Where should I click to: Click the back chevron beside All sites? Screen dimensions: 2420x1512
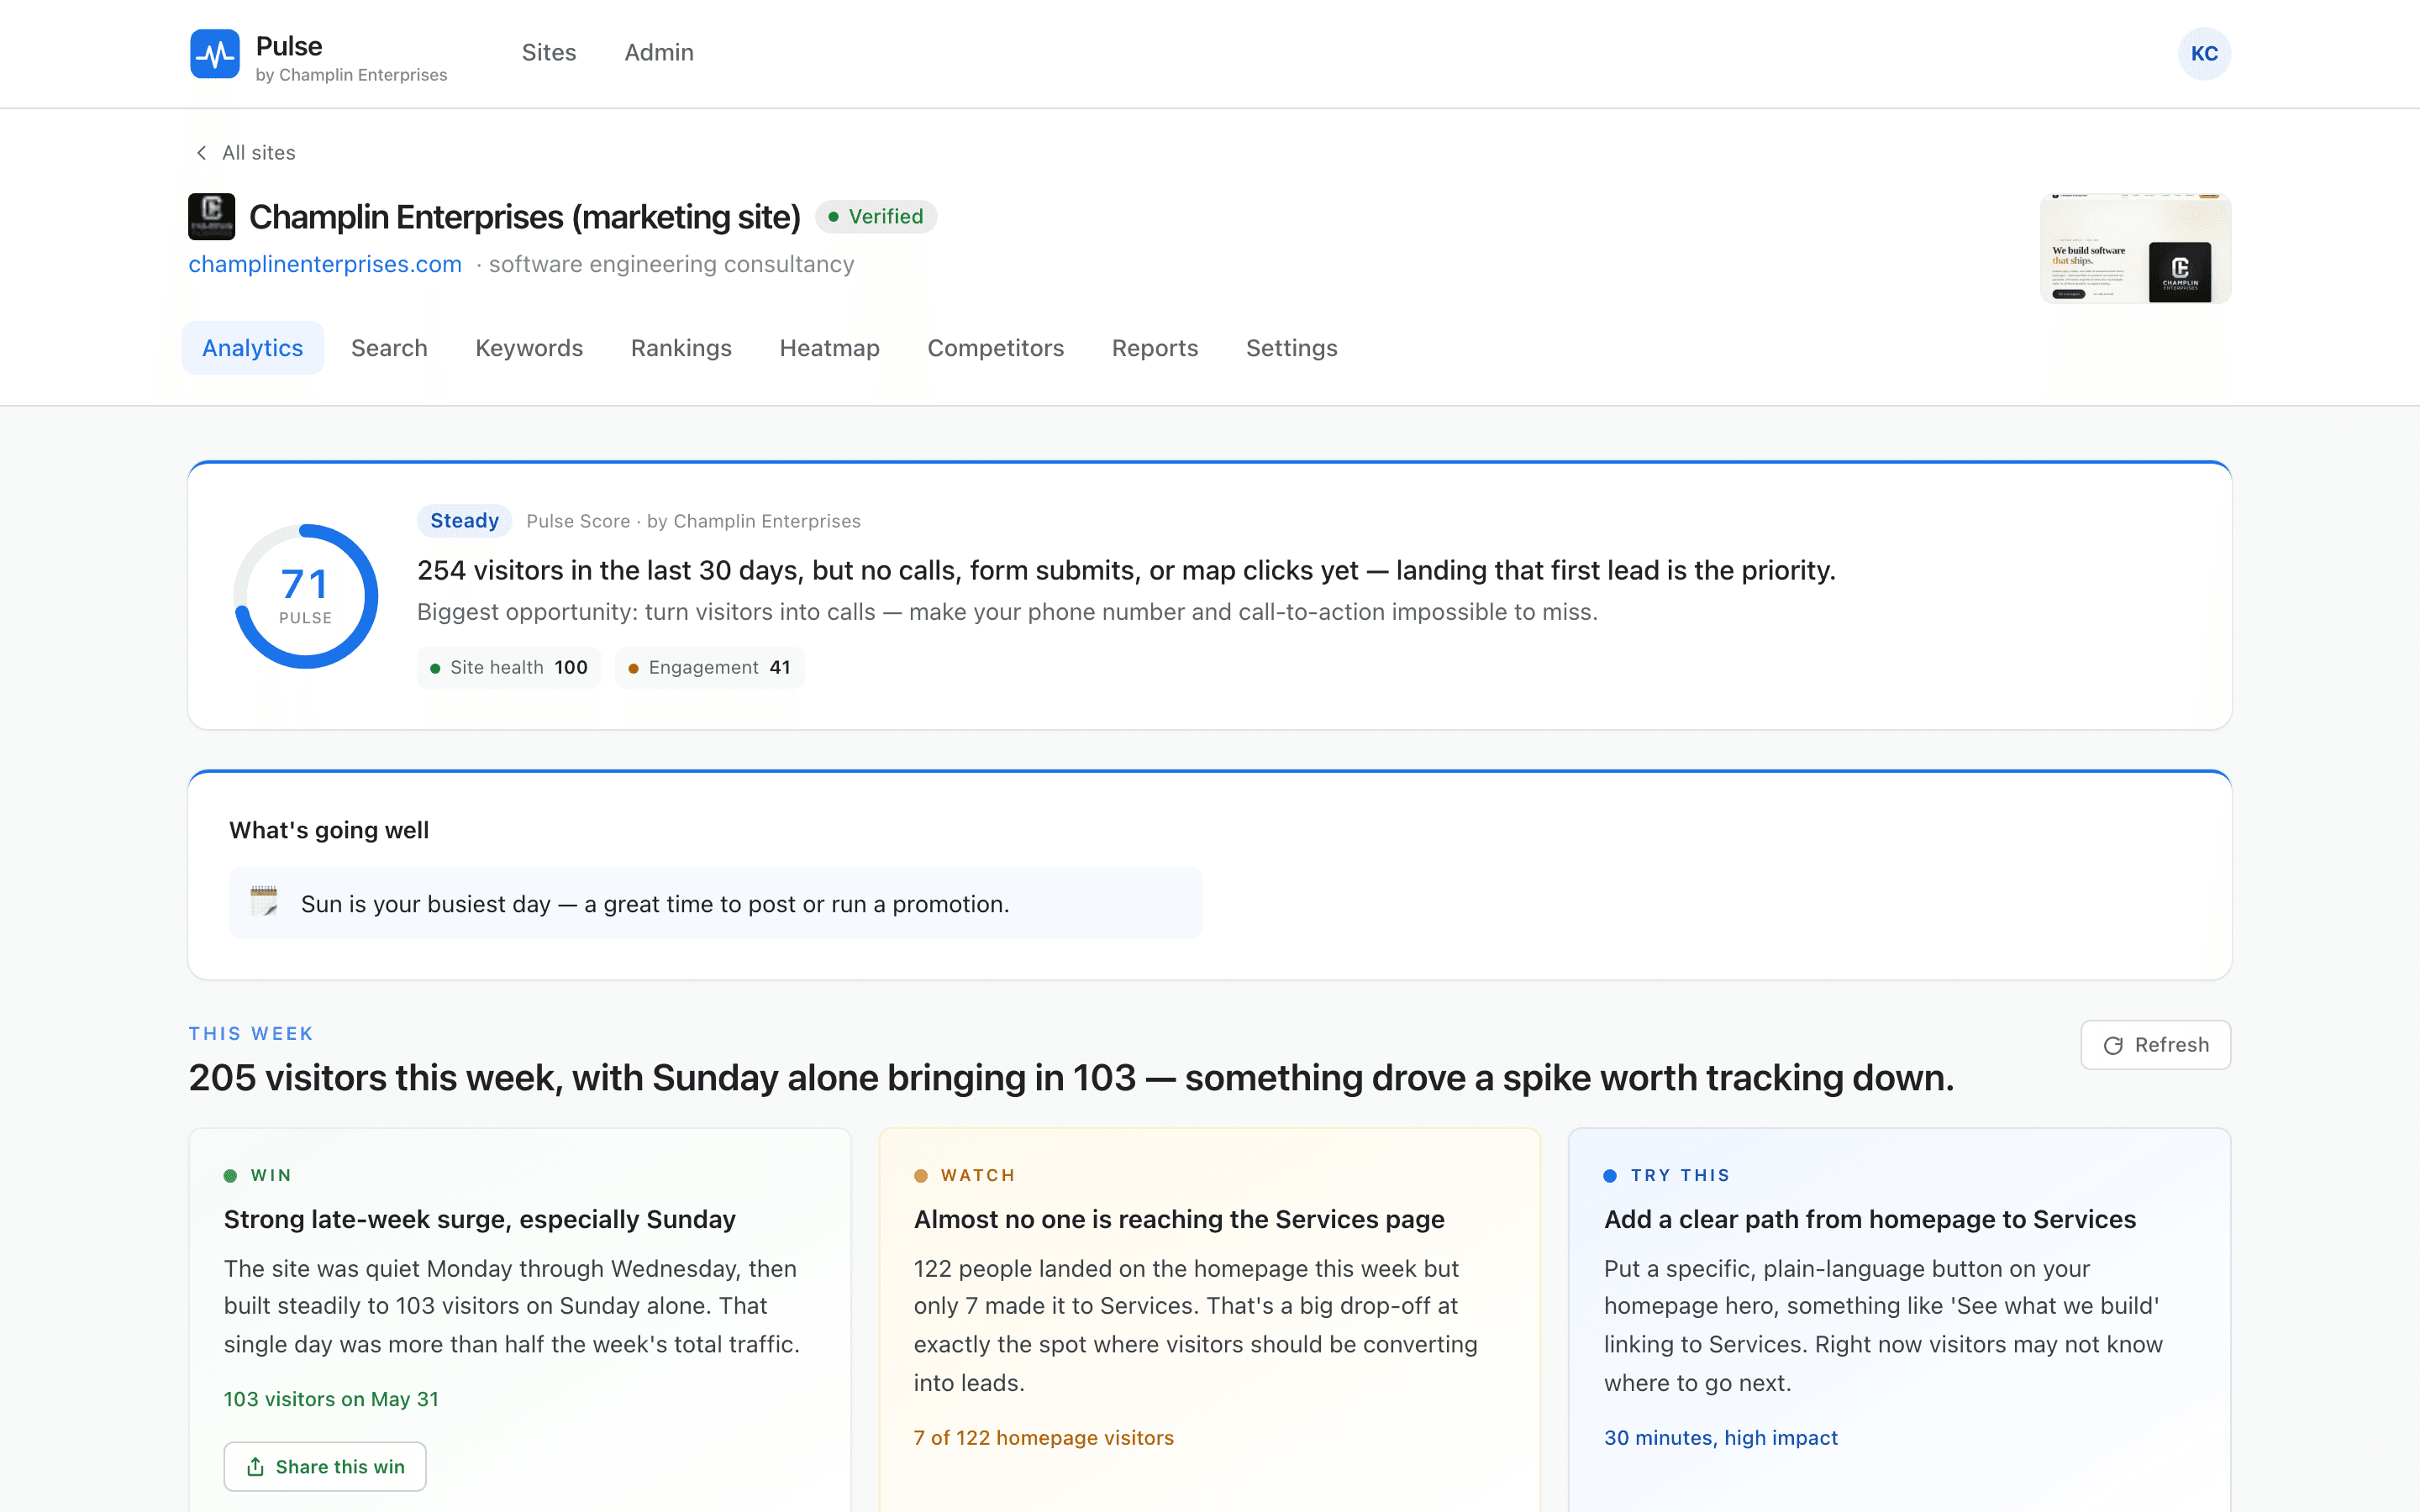point(201,153)
